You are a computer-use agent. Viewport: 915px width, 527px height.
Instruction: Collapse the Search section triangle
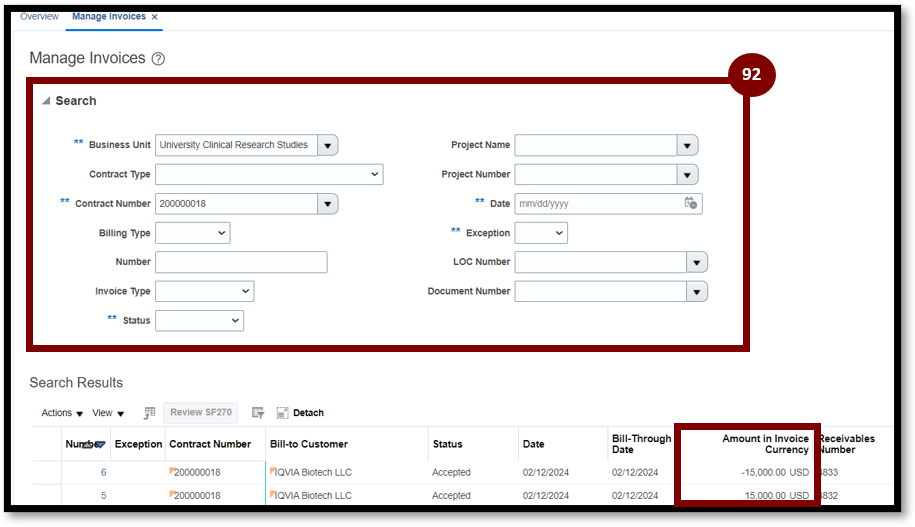(x=46, y=101)
